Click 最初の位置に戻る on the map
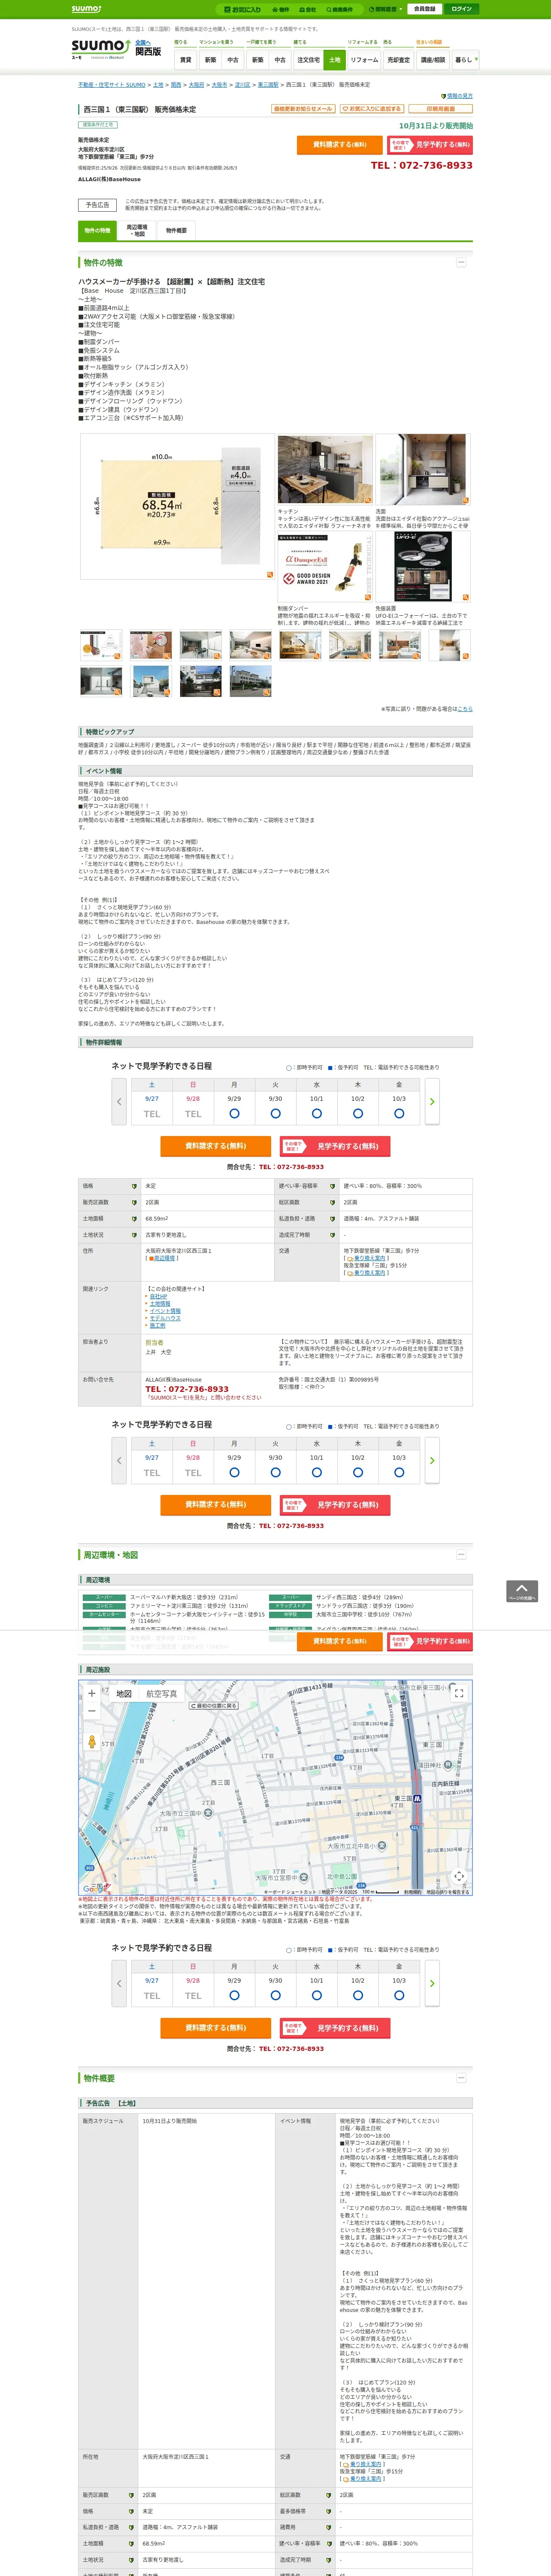The image size is (551, 2576). pyautogui.click(x=214, y=1706)
